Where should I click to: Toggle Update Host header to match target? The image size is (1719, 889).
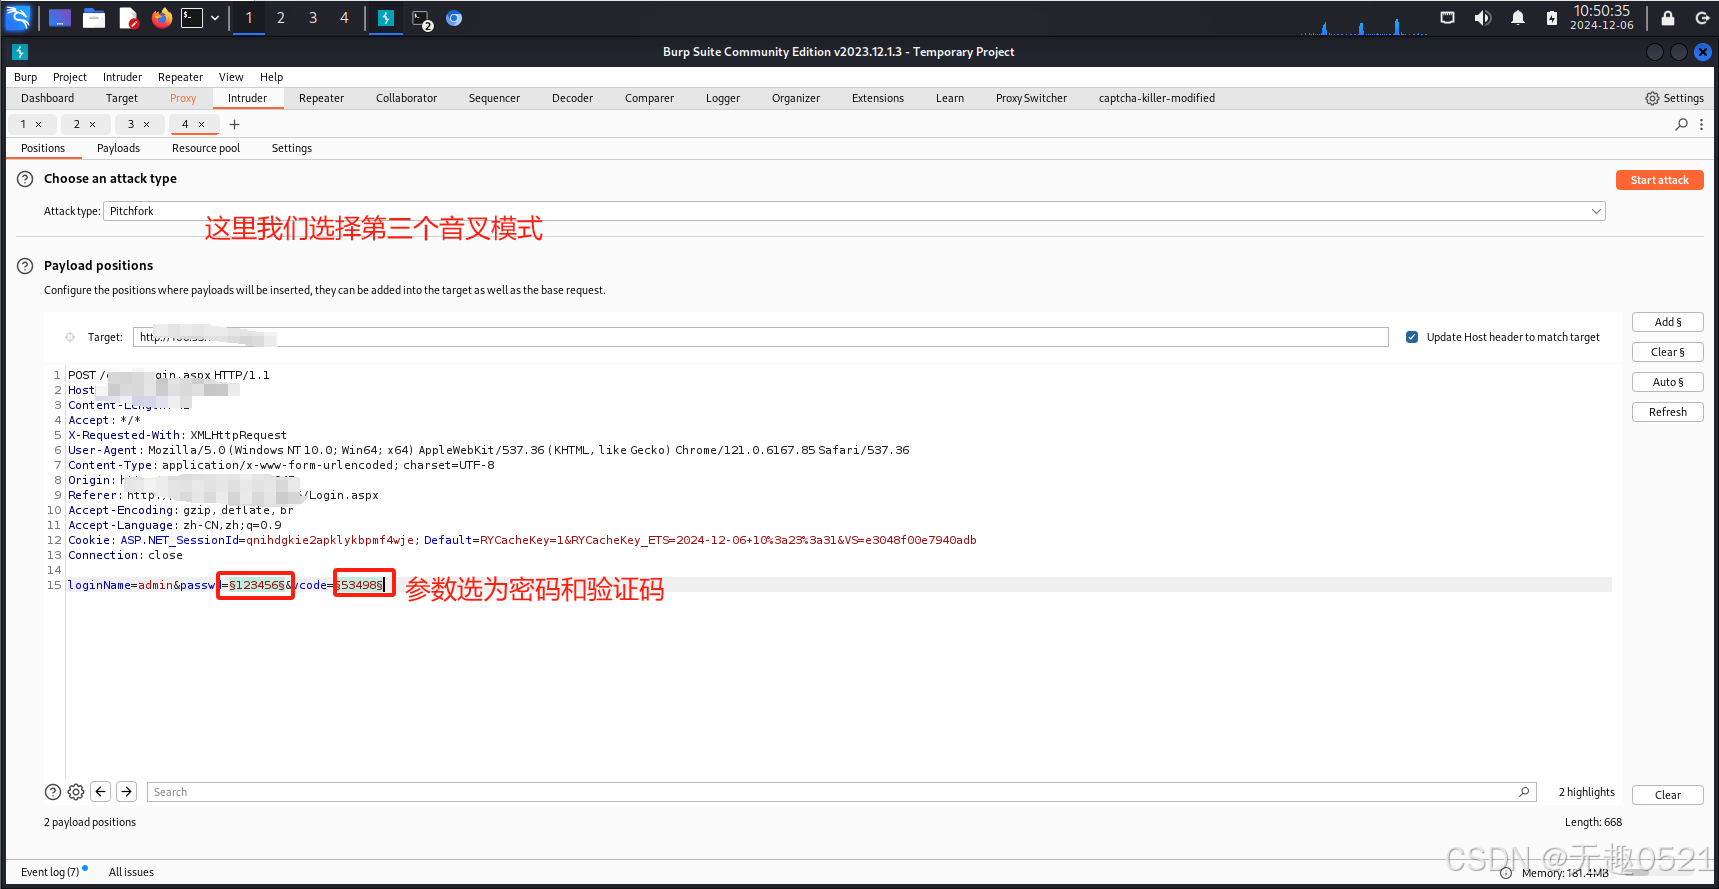(x=1412, y=337)
